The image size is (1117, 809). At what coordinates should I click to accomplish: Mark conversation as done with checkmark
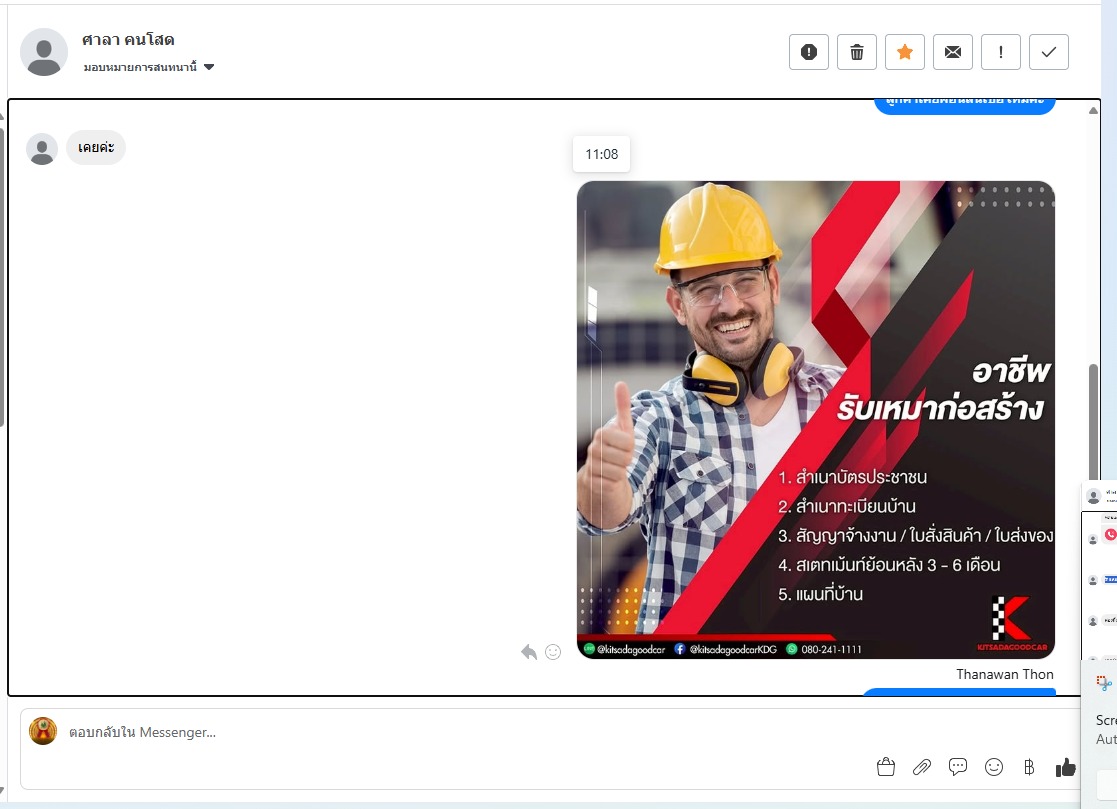click(1049, 52)
